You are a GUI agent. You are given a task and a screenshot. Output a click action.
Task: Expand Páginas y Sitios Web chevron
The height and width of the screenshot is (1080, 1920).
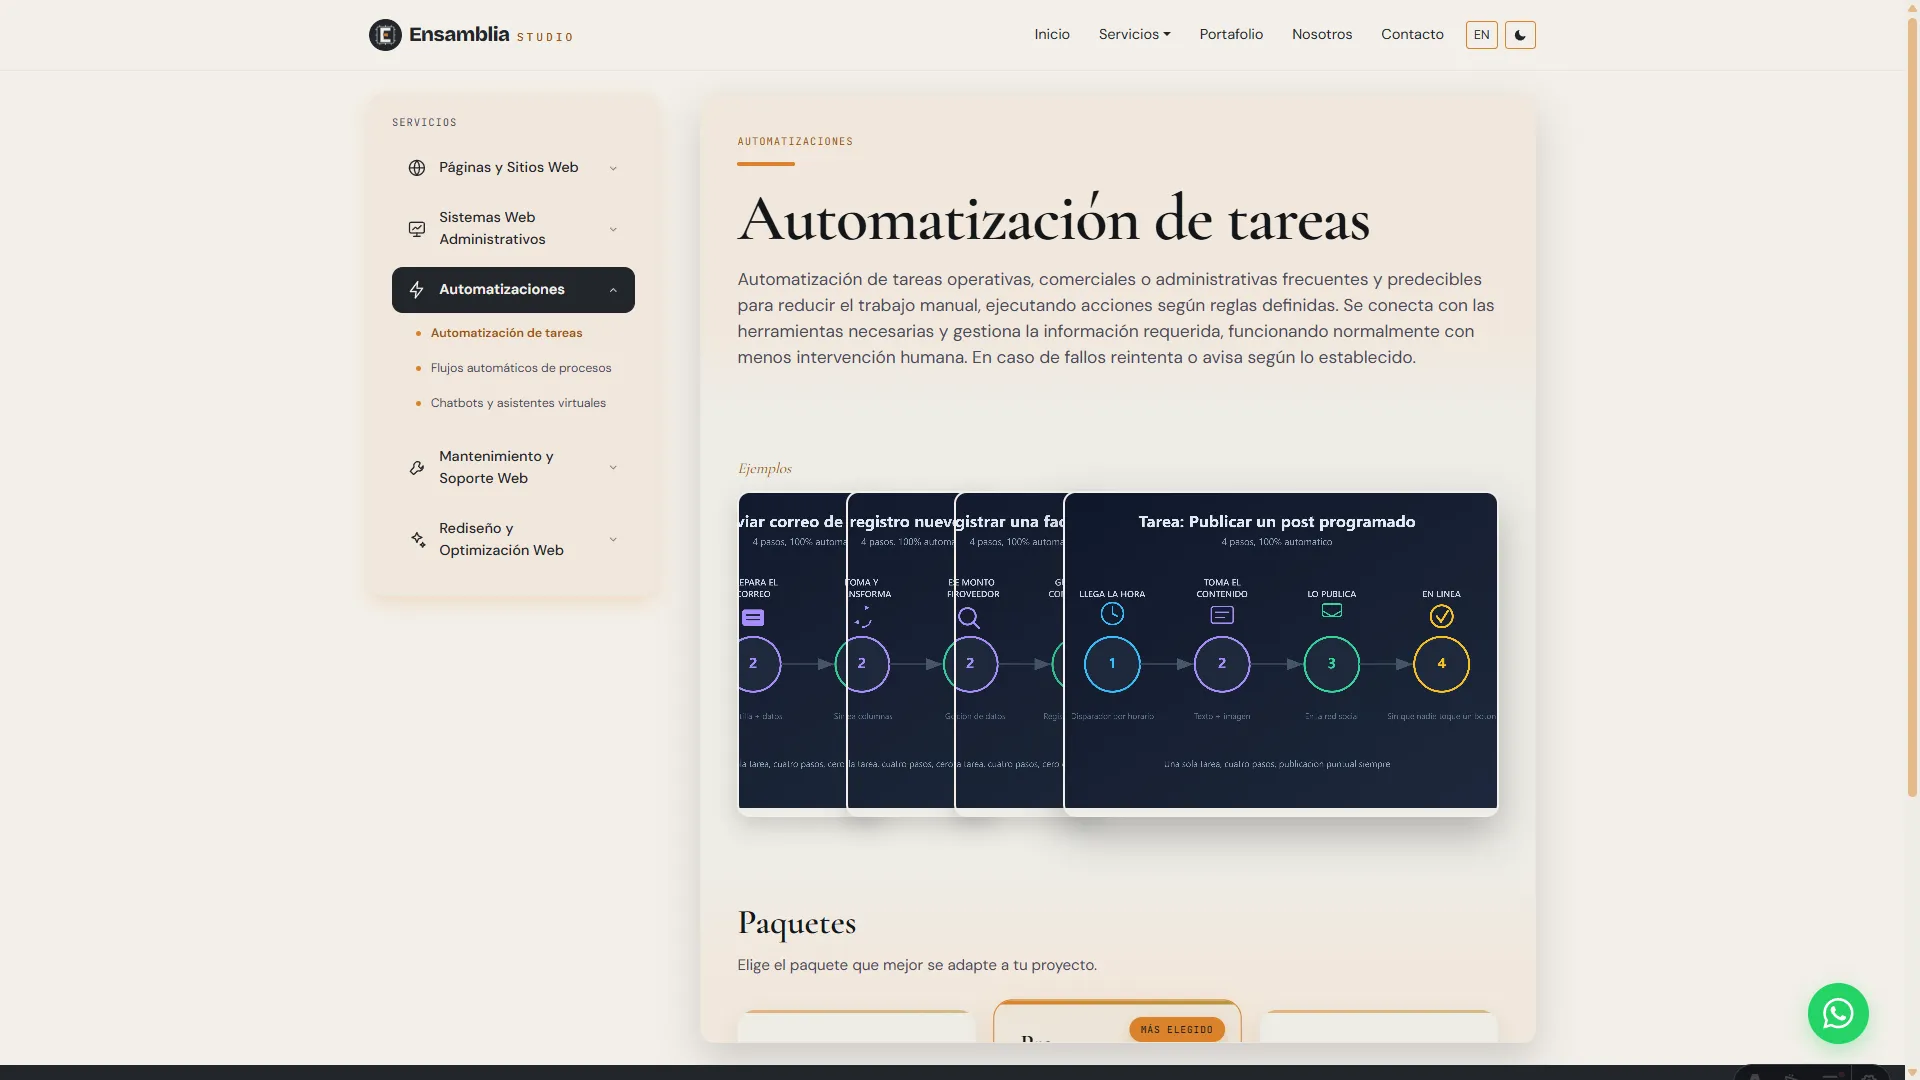click(613, 168)
